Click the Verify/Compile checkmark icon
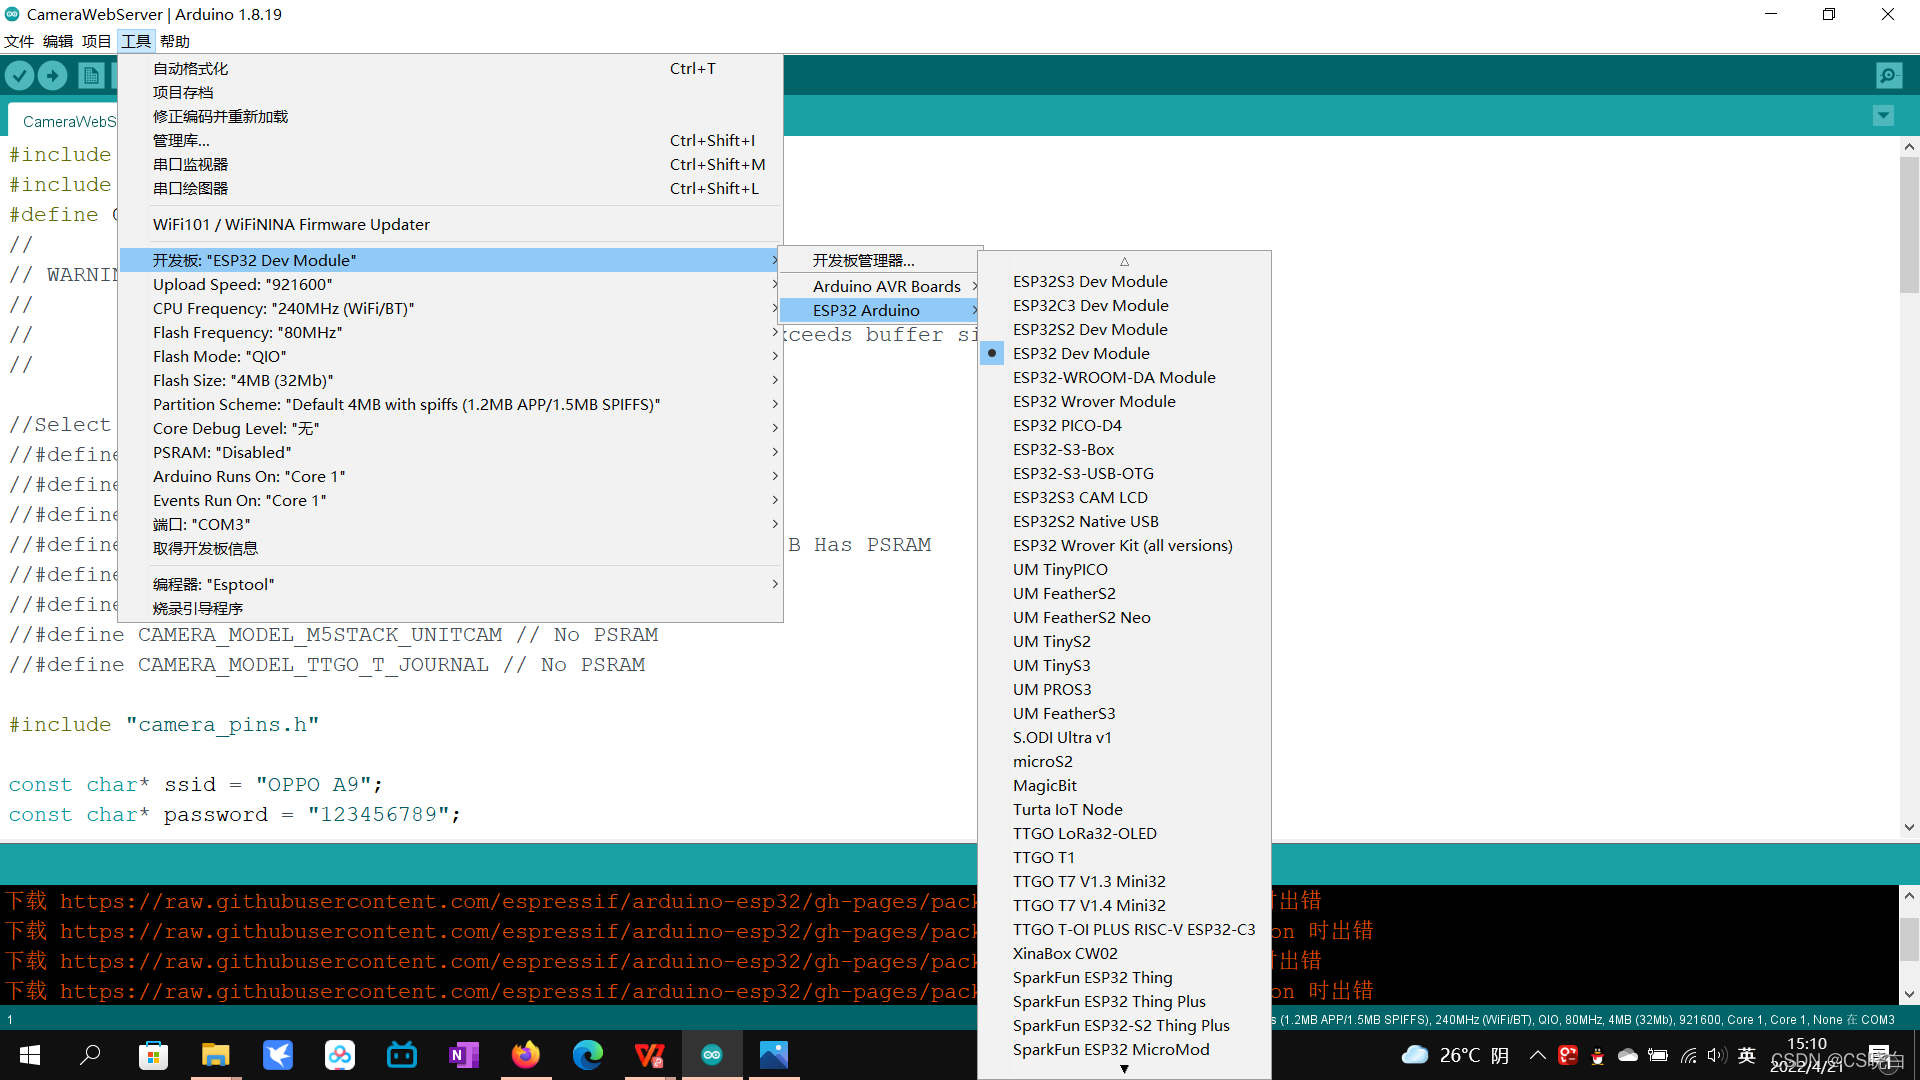 [18, 75]
